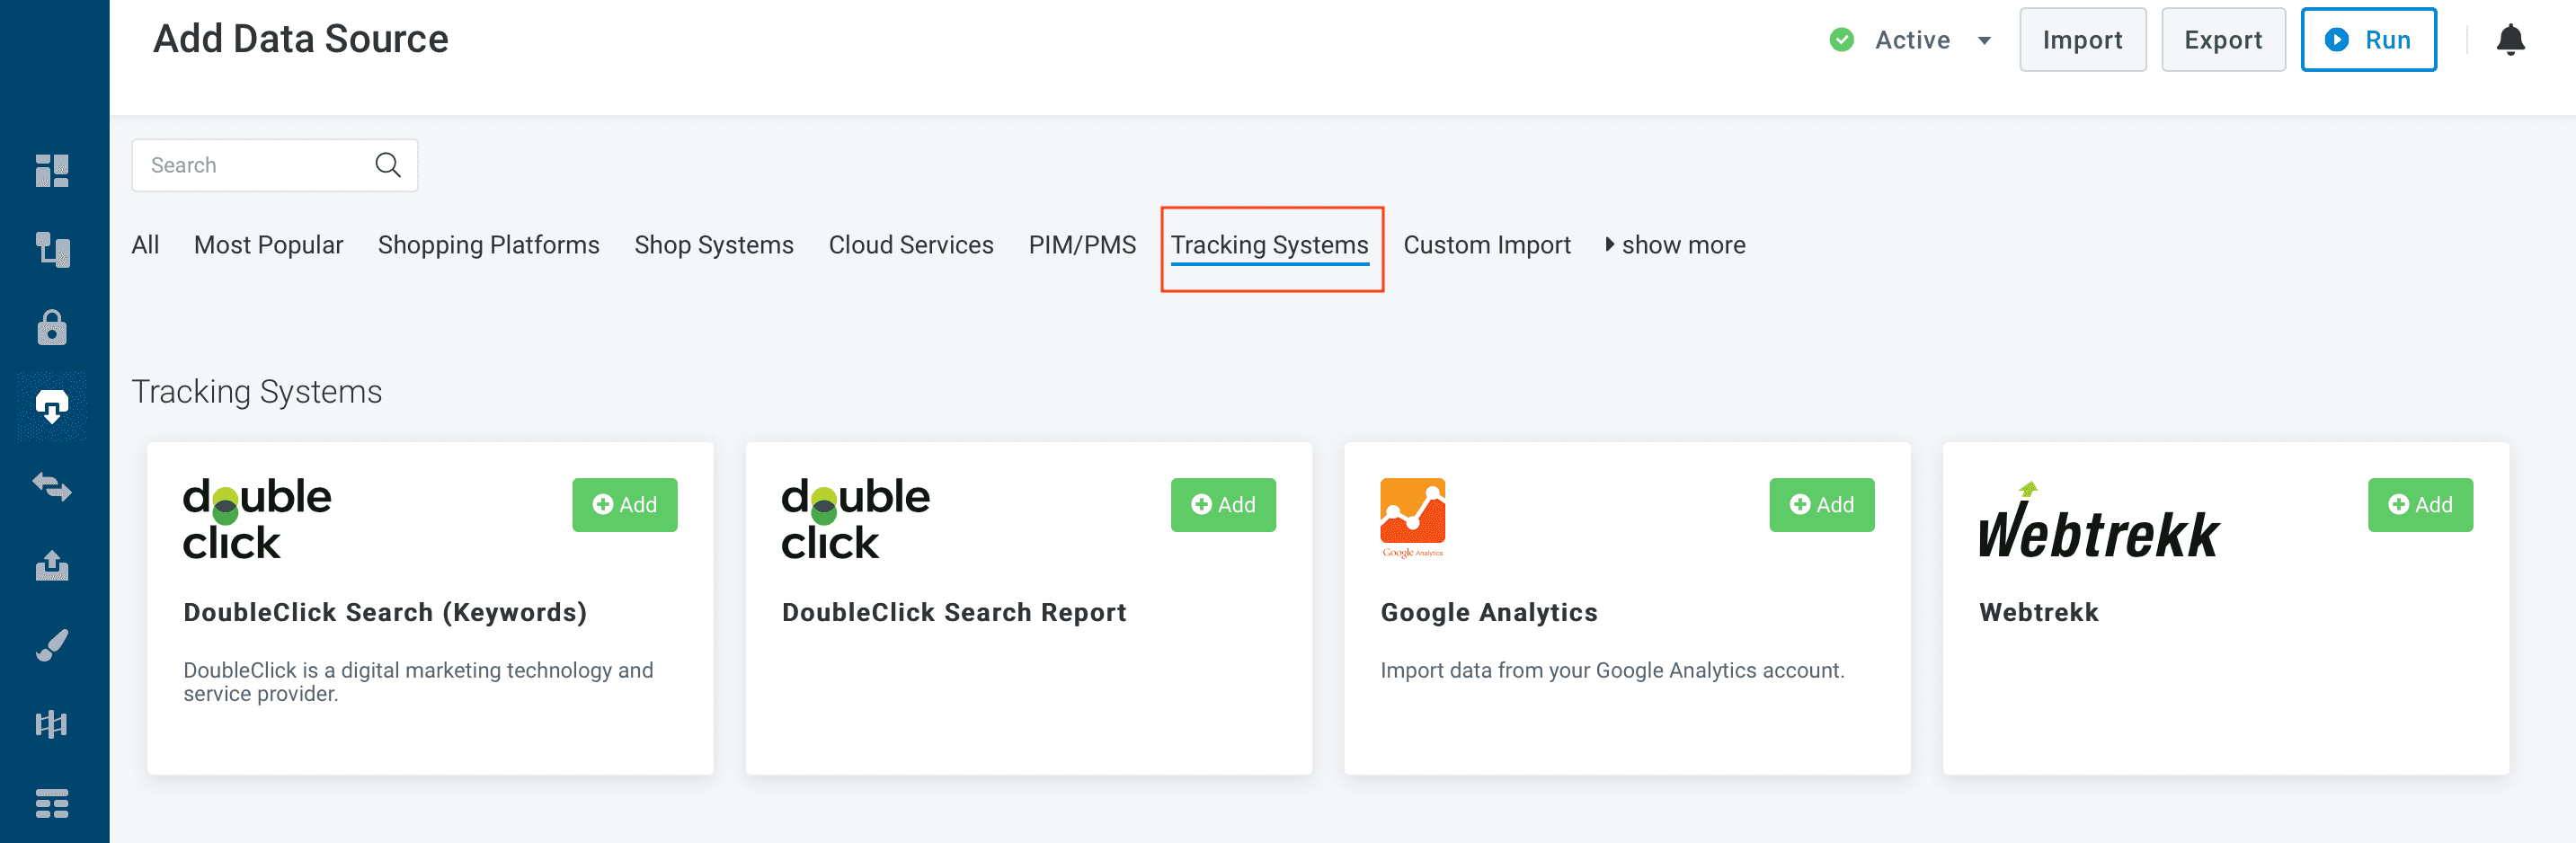Open the Most Popular tab
This screenshot has height=843, width=2576.
click(x=268, y=245)
